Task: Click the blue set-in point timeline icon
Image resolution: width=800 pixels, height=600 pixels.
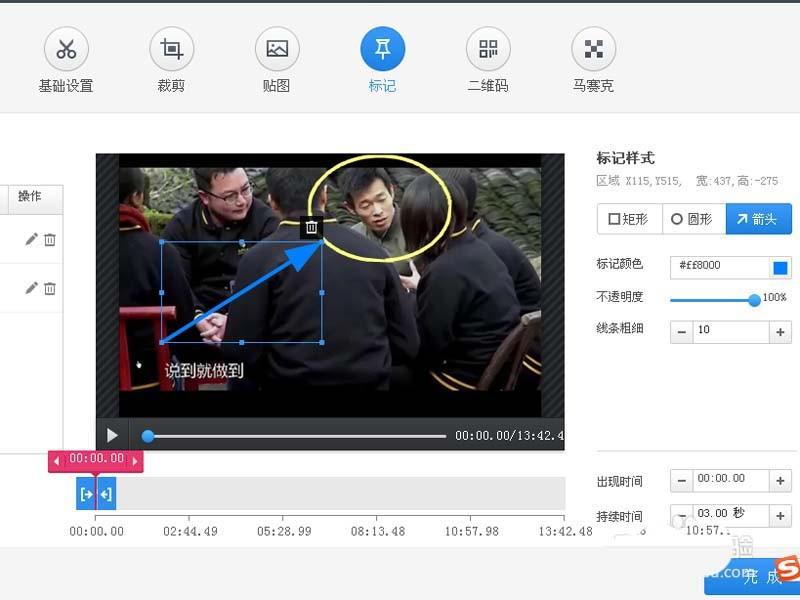Action: pos(86,493)
